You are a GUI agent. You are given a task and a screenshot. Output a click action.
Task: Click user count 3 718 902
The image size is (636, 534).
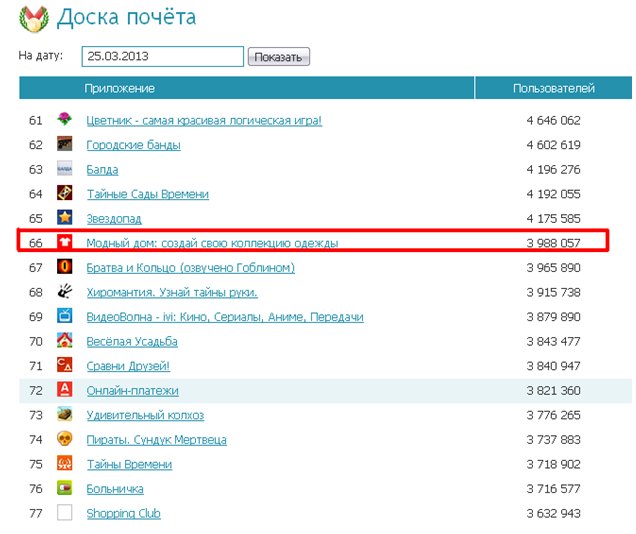coord(553,464)
